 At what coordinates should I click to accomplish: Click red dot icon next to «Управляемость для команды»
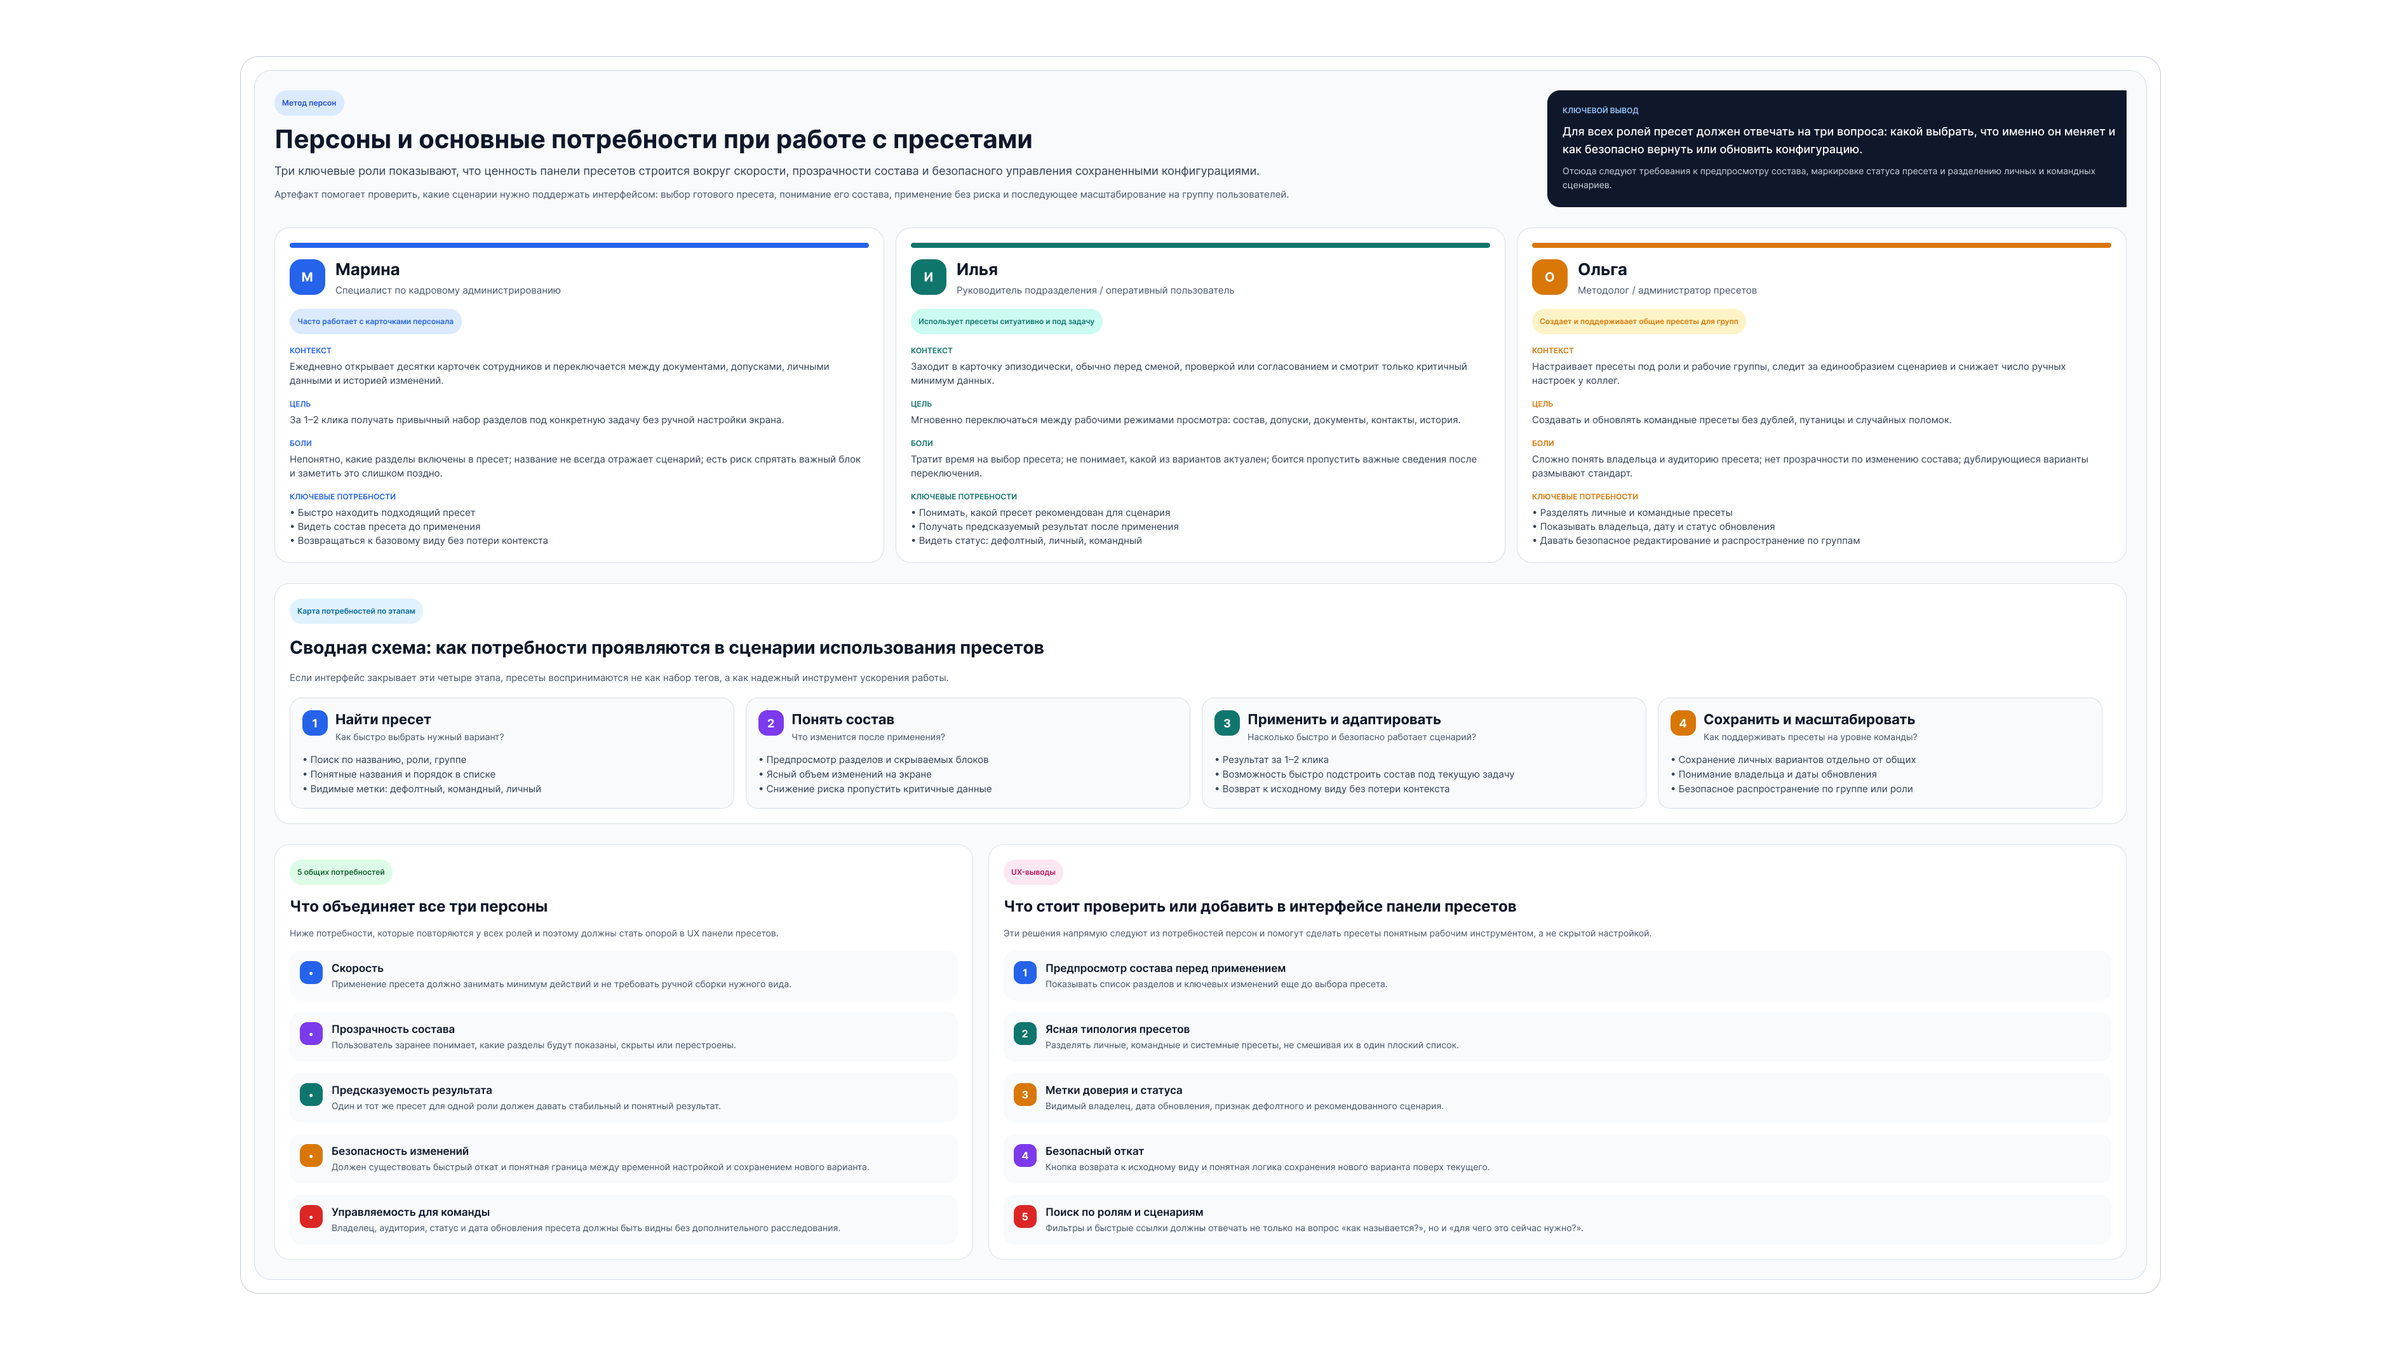(x=311, y=1217)
